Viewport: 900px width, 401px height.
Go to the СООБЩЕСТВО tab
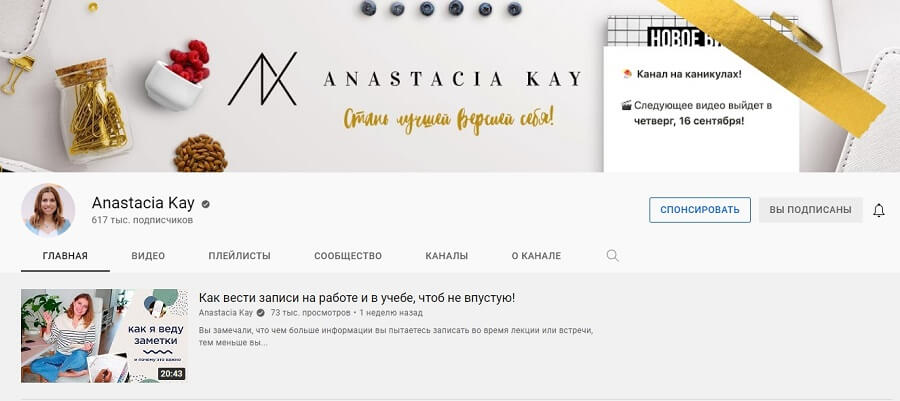click(x=348, y=256)
